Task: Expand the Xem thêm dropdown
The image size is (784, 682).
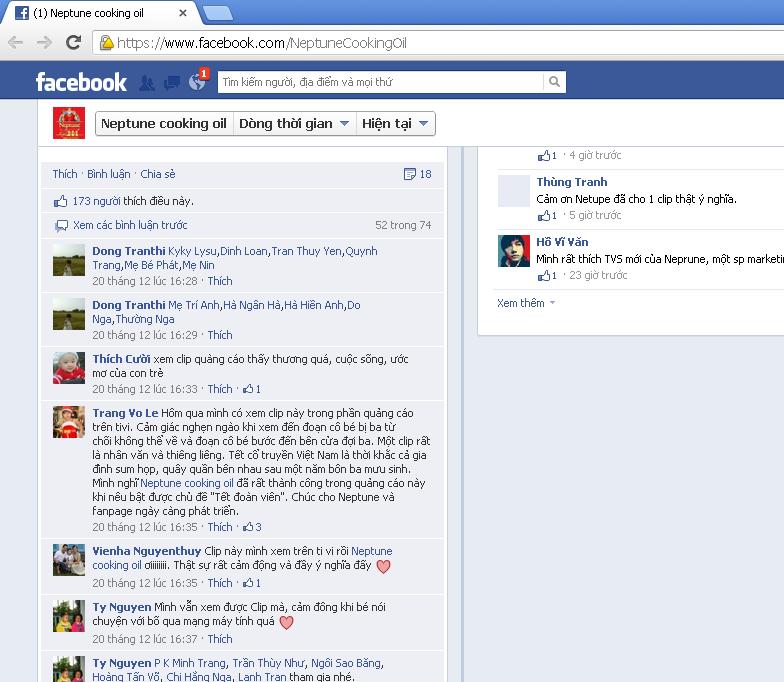Action: (526, 303)
